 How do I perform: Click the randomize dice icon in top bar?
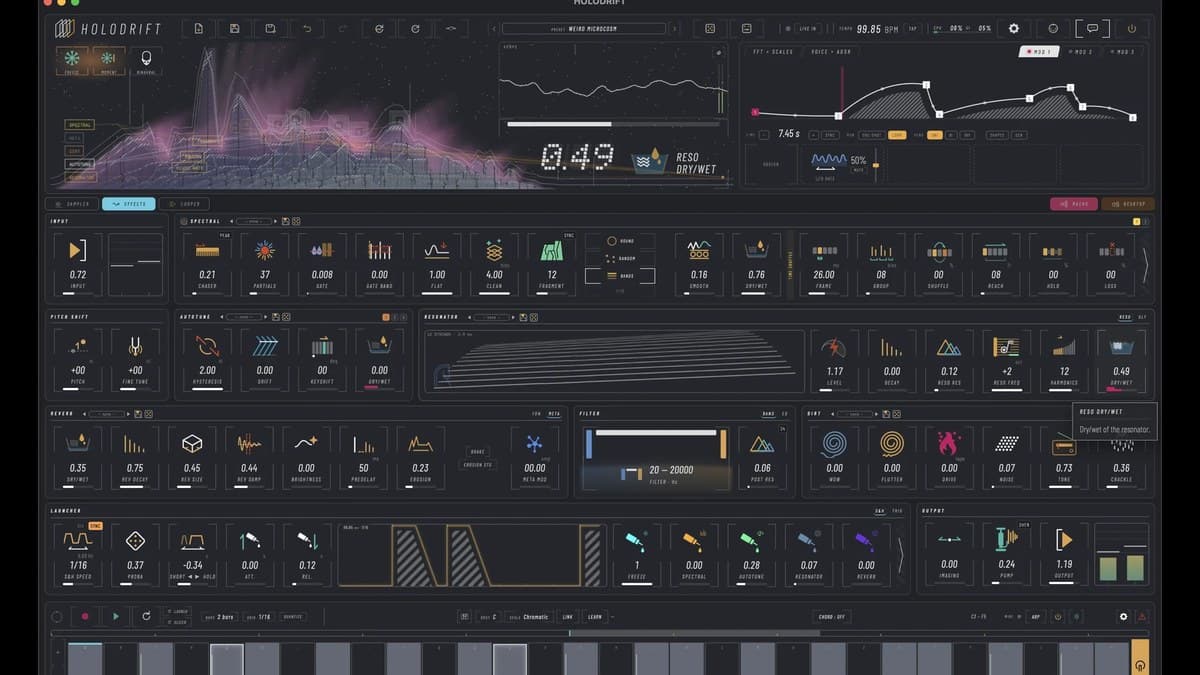click(x=710, y=29)
